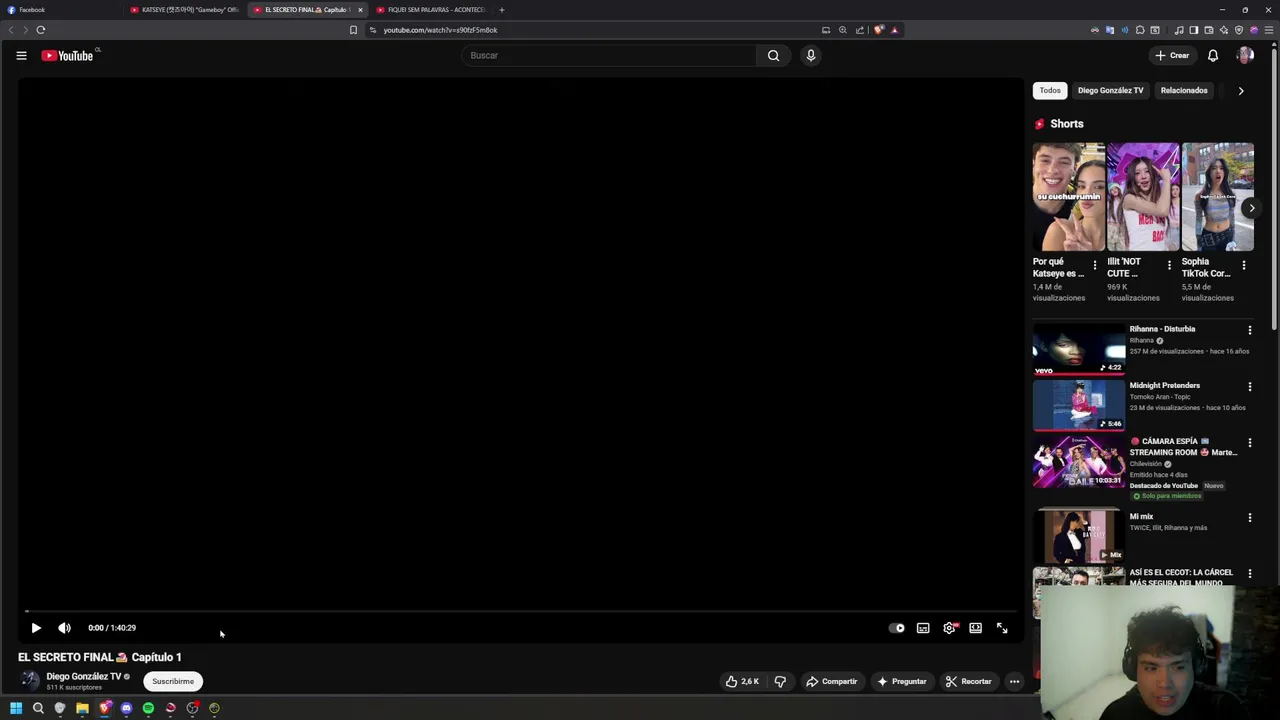Switch to the Facebook browser tab
Image resolution: width=1280 pixels, height=720 pixels.
pos(60,10)
